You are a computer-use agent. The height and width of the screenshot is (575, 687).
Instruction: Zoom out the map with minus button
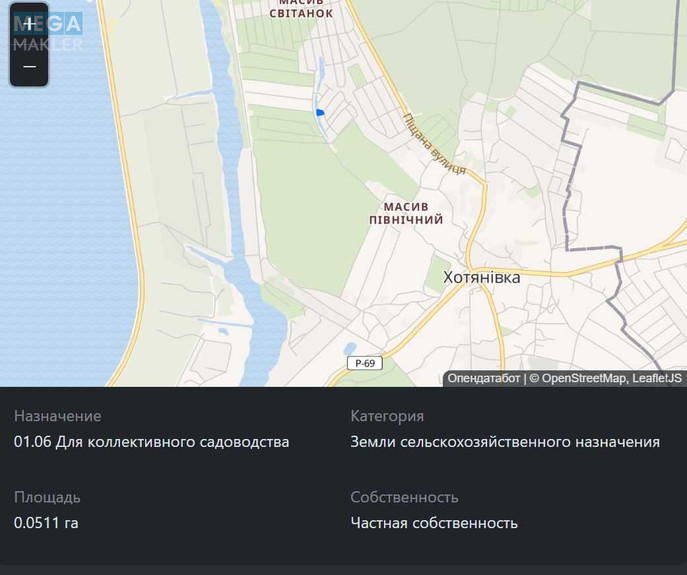click(x=29, y=66)
